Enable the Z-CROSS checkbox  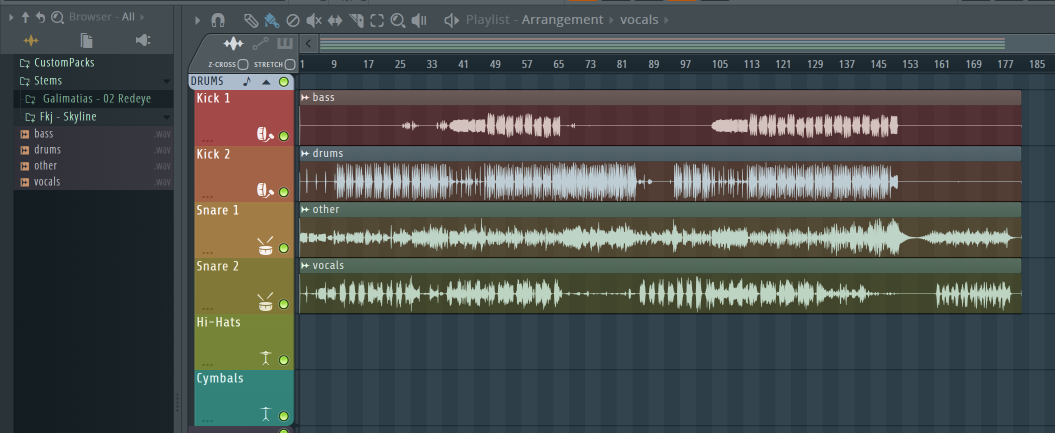[x=243, y=65]
